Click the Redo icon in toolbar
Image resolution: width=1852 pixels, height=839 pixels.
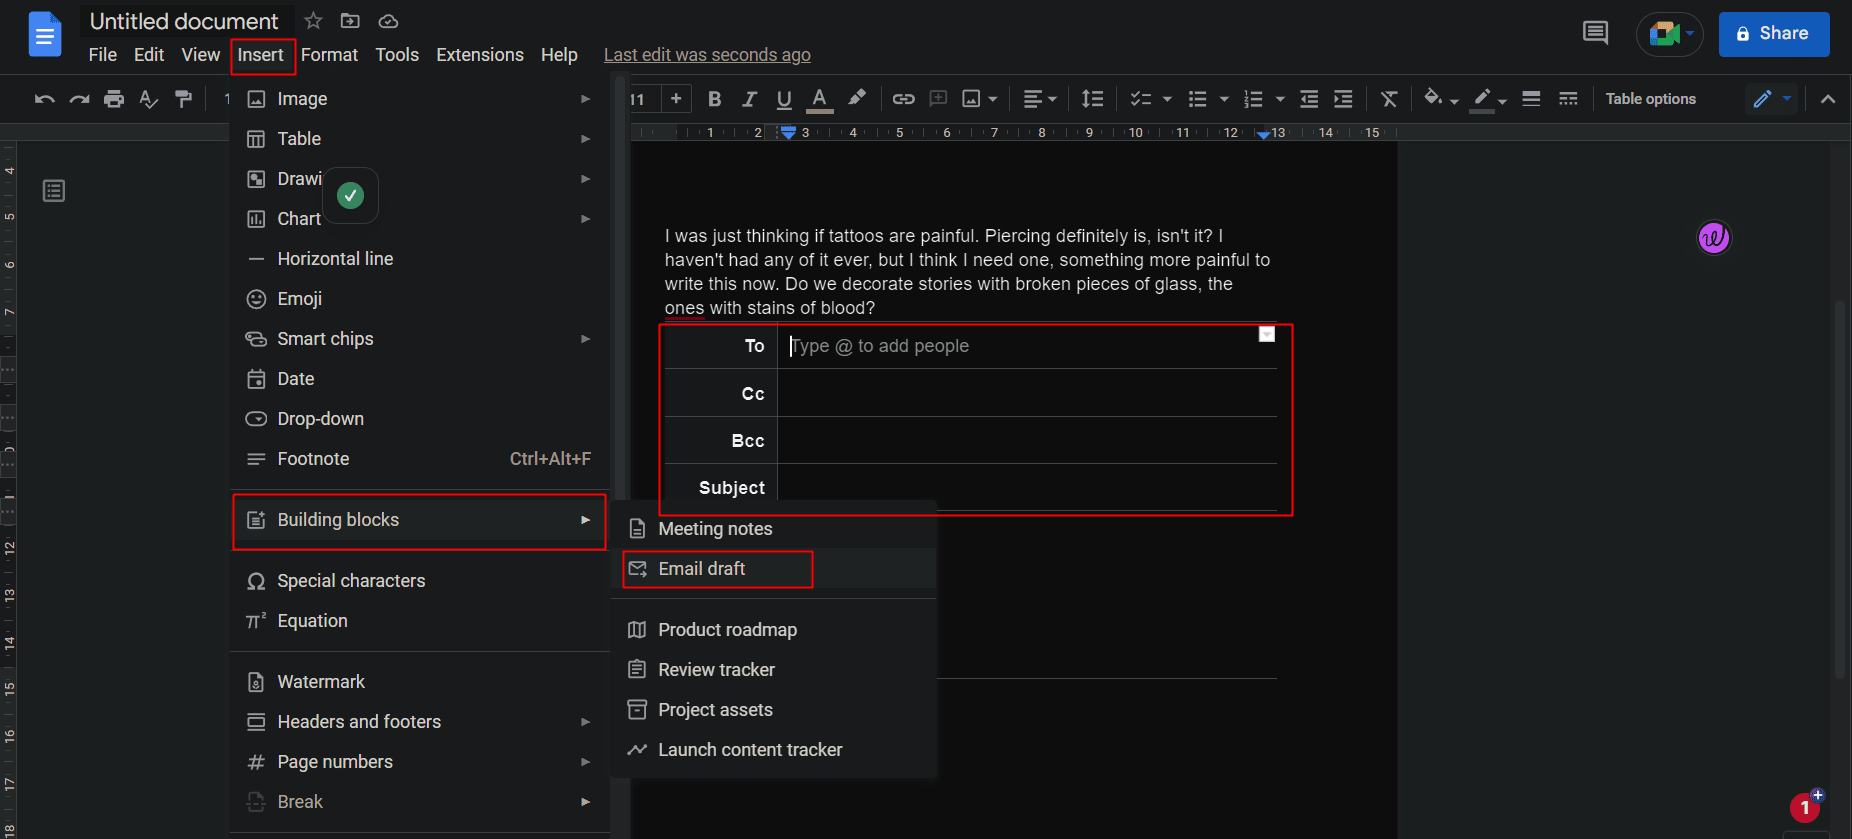pos(79,99)
